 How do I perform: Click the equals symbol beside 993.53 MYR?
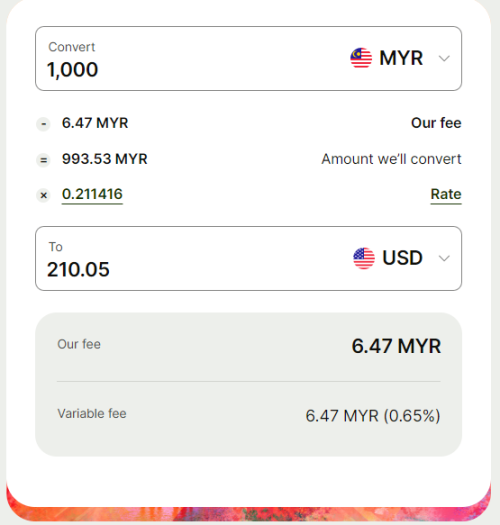click(44, 160)
